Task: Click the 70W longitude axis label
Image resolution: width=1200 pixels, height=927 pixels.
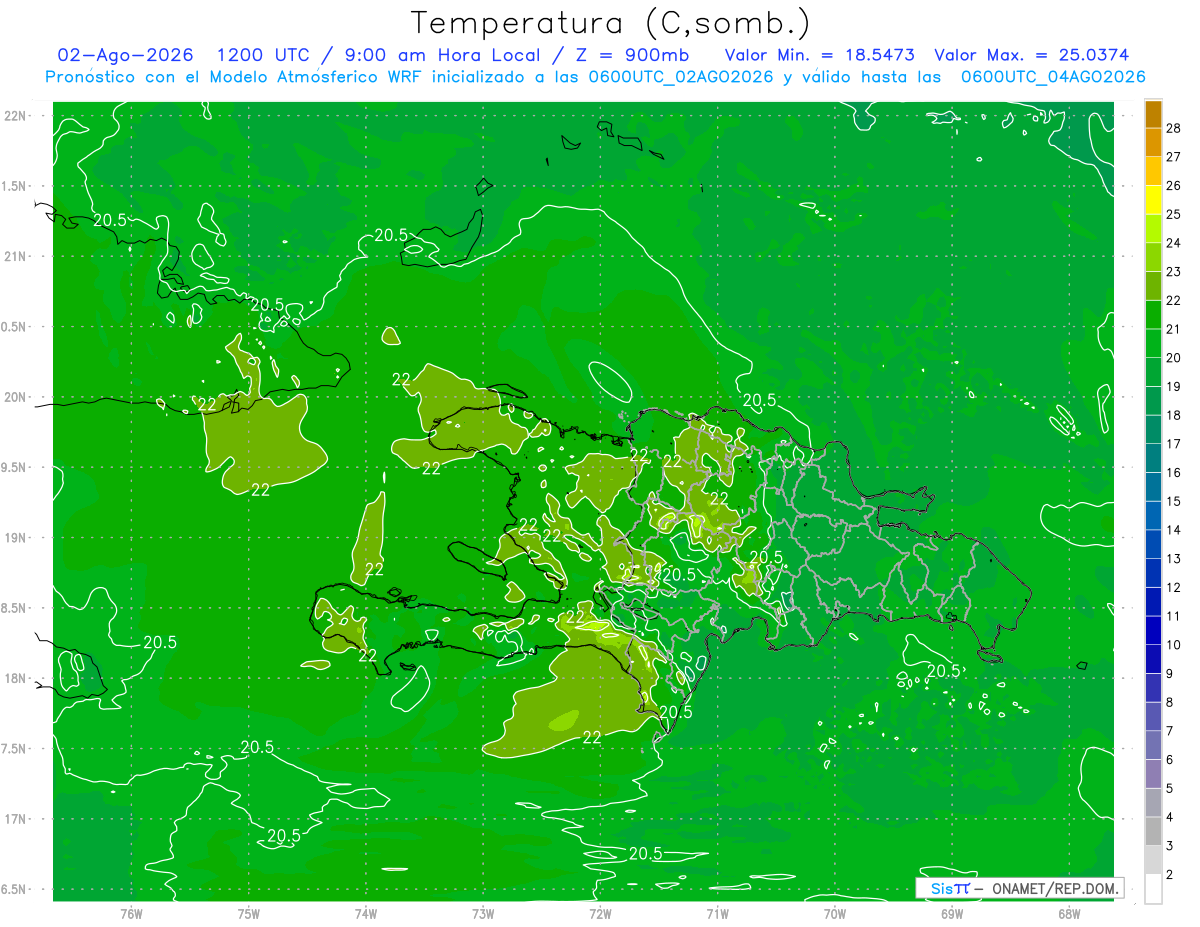Action: pos(835,913)
